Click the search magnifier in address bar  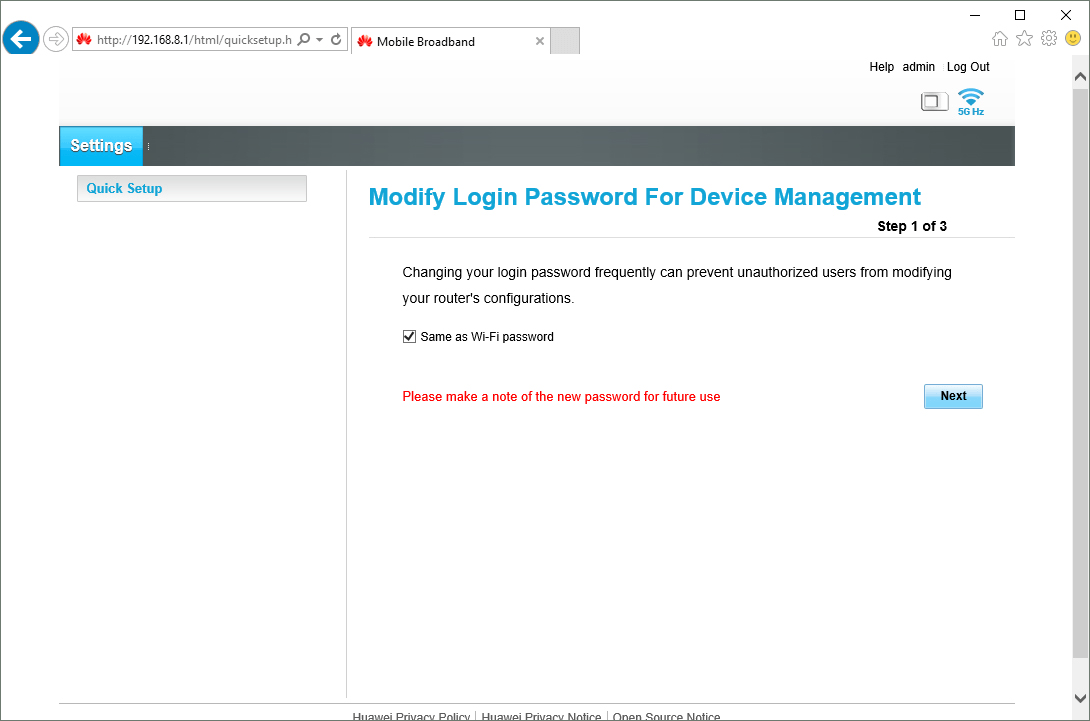click(304, 40)
